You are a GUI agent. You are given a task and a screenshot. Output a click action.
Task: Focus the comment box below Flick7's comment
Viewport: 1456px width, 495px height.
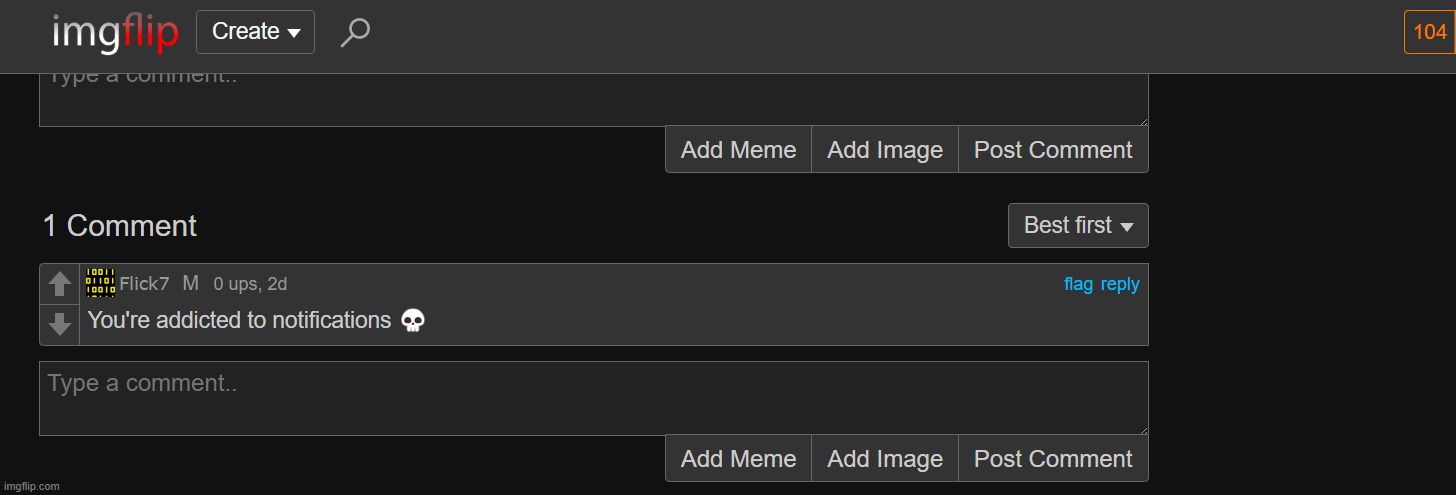tap(593, 398)
